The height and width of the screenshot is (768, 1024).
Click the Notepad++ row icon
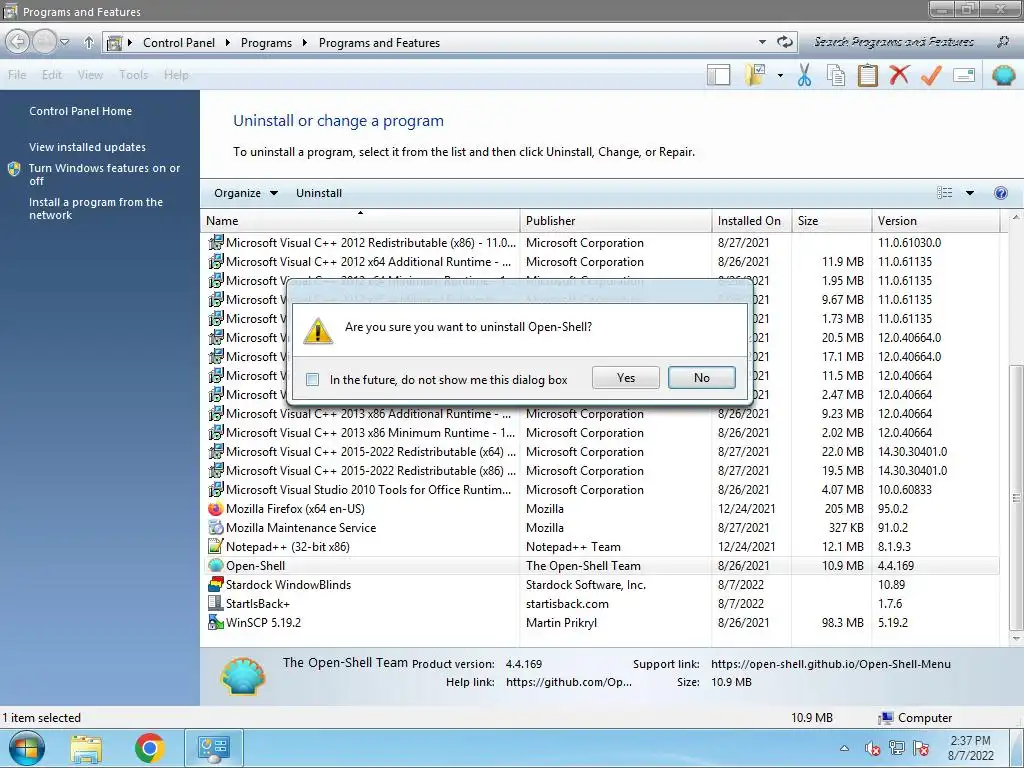click(x=216, y=547)
